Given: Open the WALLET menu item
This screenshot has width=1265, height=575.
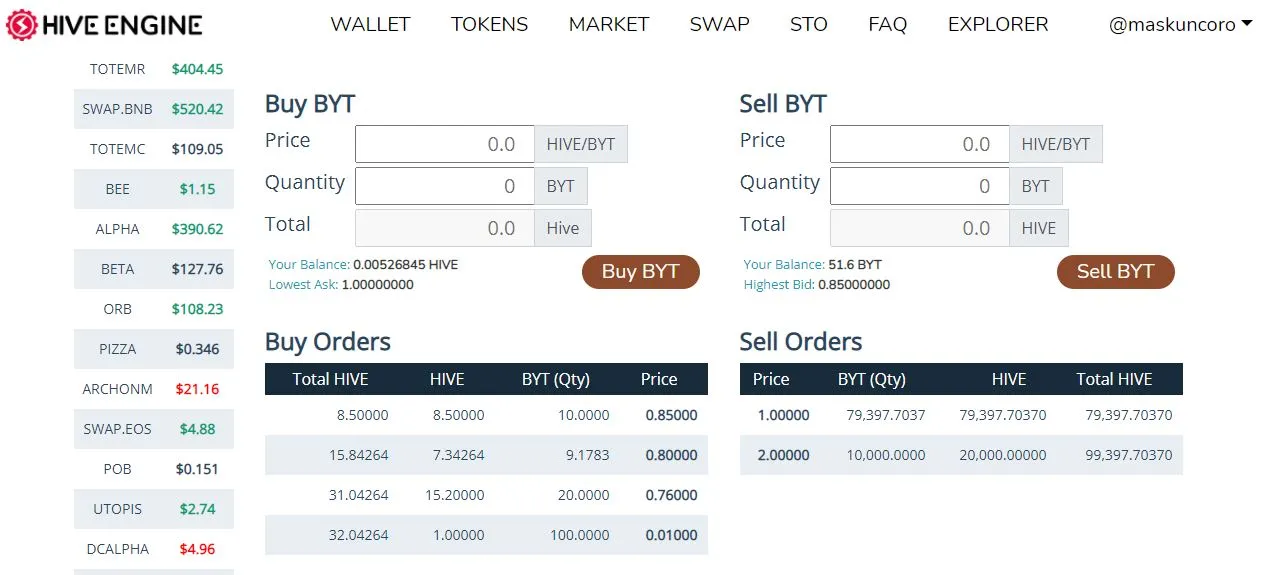Looking at the screenshot, I should click(x=370, y=25).
